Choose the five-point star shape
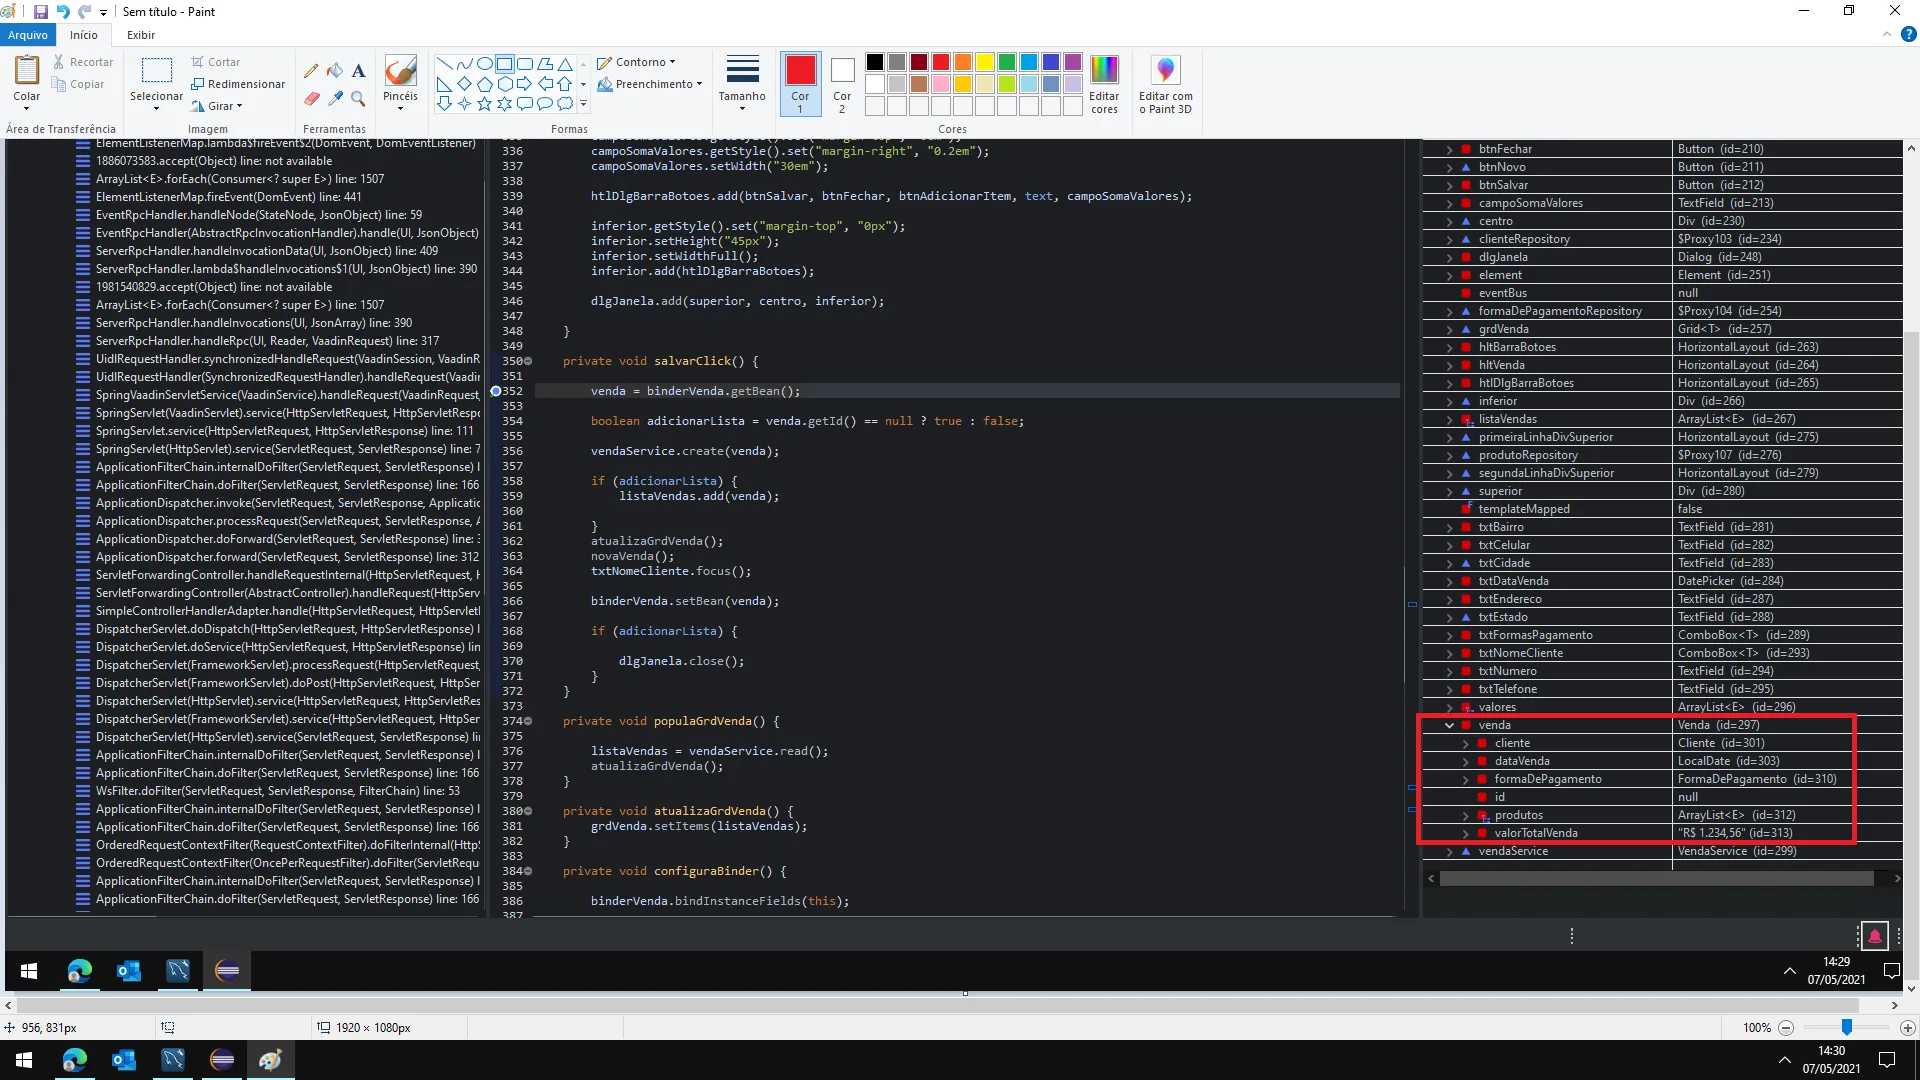Screen dimensions: 1920x1080 (x=484, y=103)
